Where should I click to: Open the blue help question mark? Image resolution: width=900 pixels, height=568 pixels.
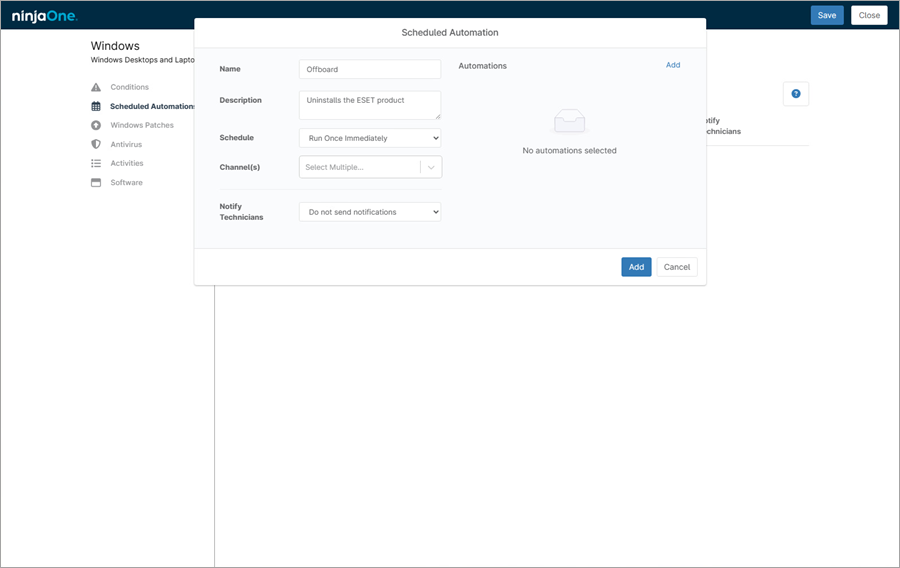pyautogui.click(x=796, y=94)
